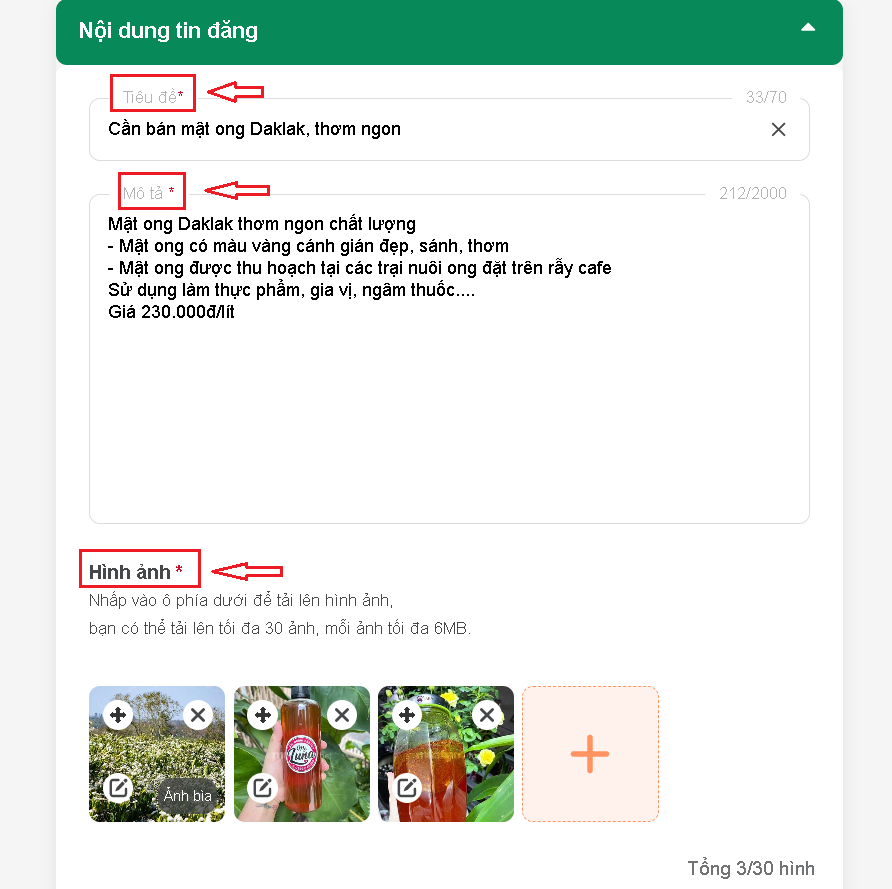Collapse the Nội dung tin đăng section
The width and height of the screenshot is (892, 889).
pyautogui.click(x=808, y=28)
